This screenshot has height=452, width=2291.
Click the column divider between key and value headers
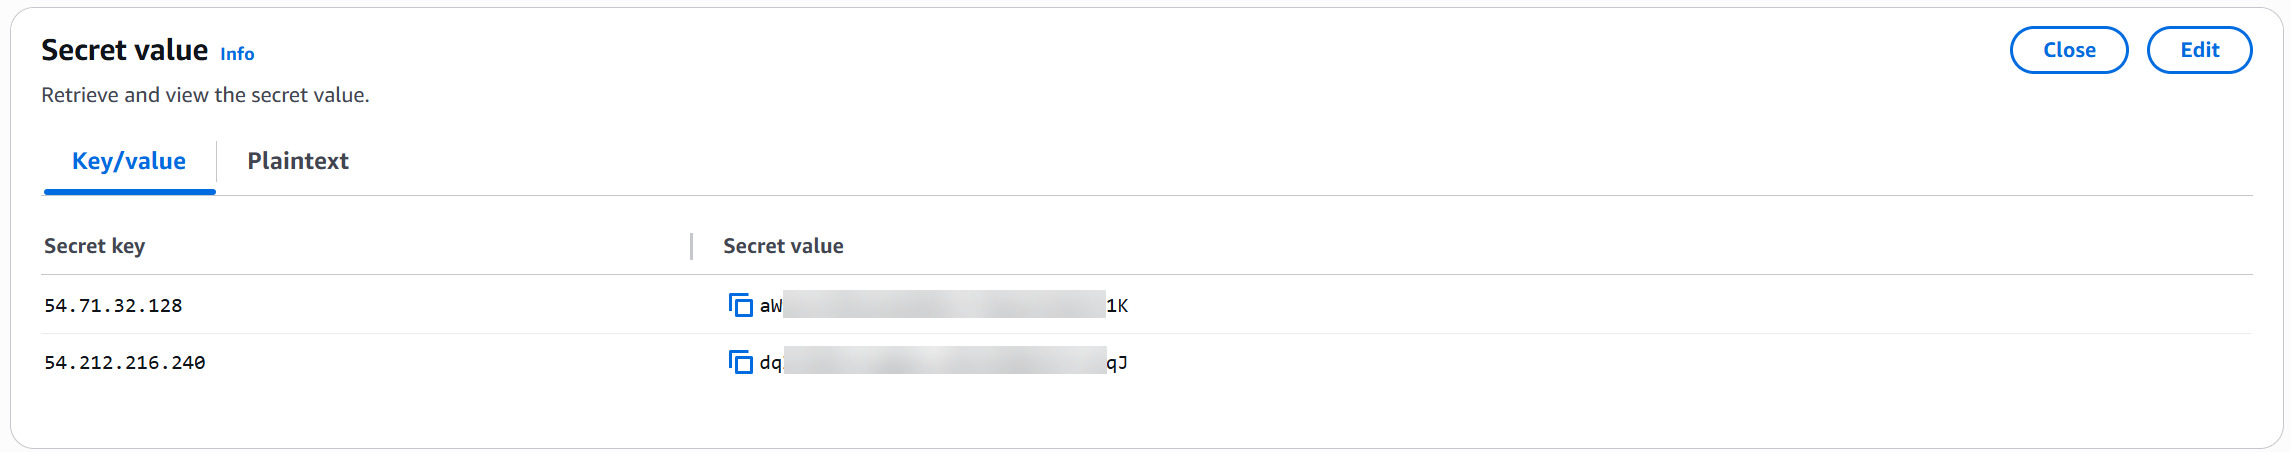pos(691,246)
